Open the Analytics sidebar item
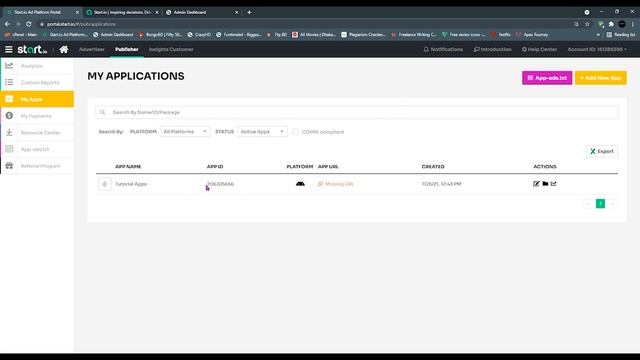Screen dimensions: 640x360 coord(37,66)
